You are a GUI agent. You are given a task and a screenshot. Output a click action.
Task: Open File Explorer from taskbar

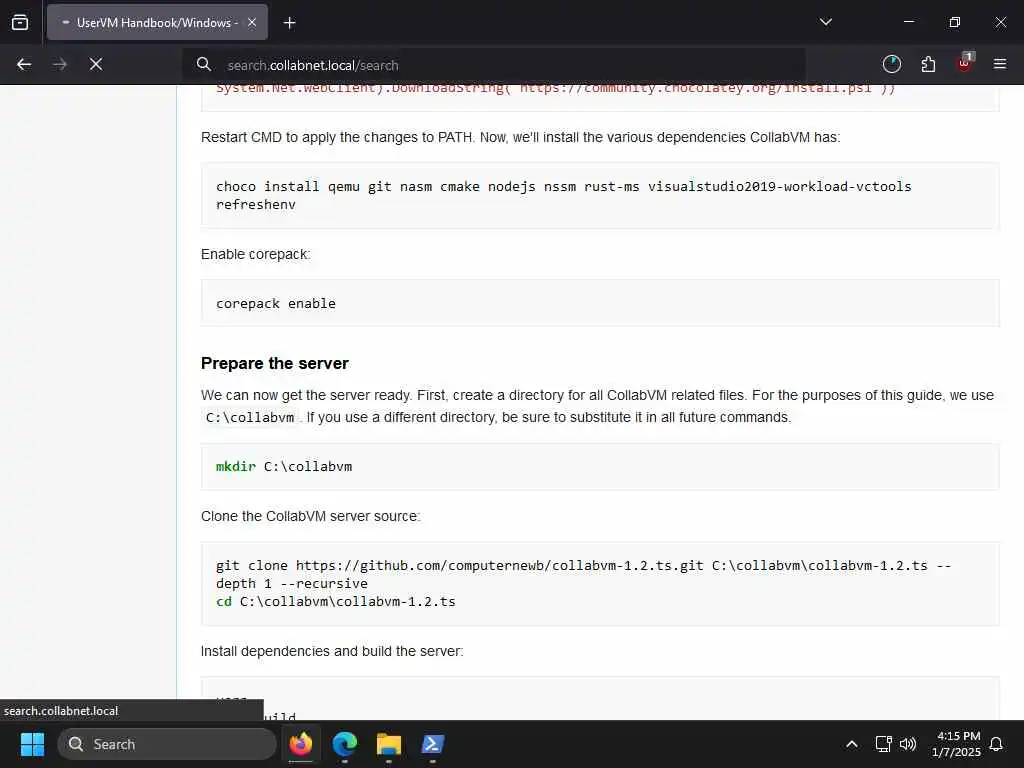pos(389,744)
